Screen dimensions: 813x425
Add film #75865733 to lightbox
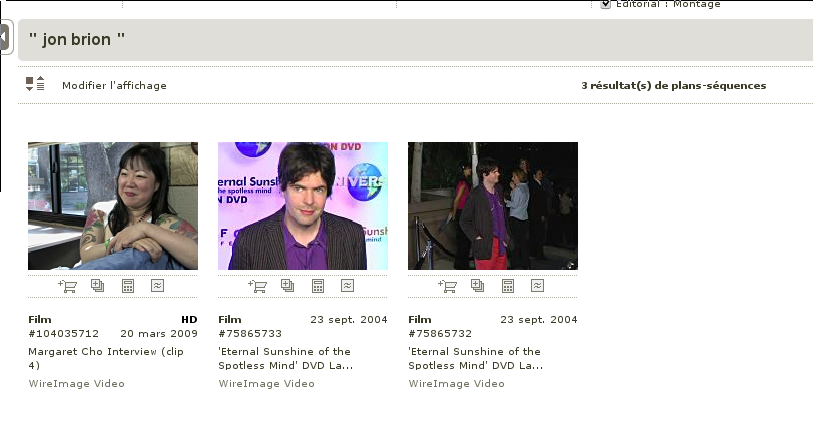point(287,286)
